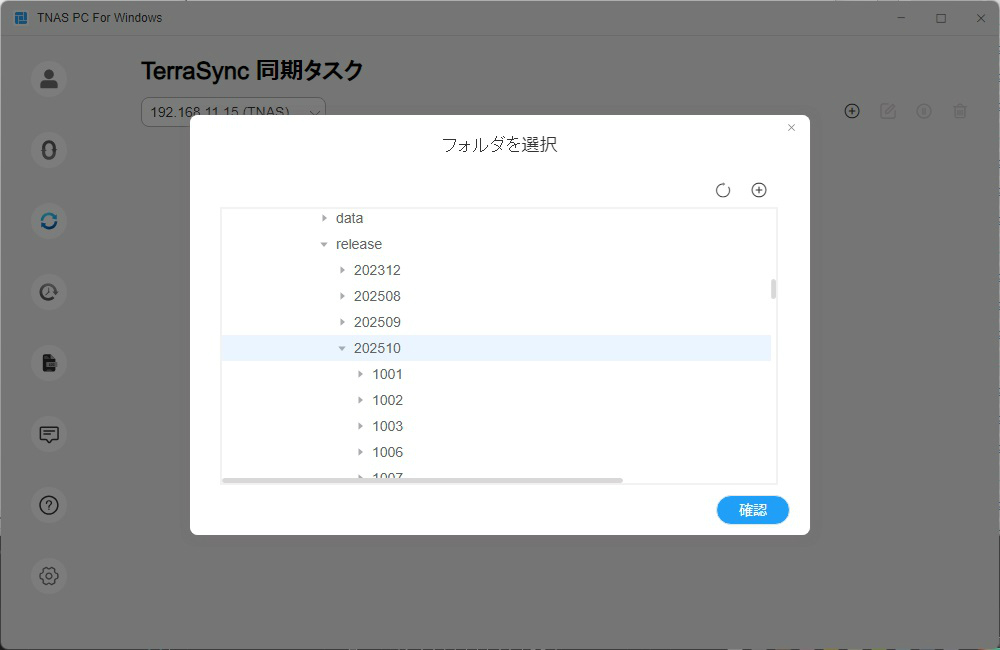Expand the 1002 folder arrow

pos(360,400)
